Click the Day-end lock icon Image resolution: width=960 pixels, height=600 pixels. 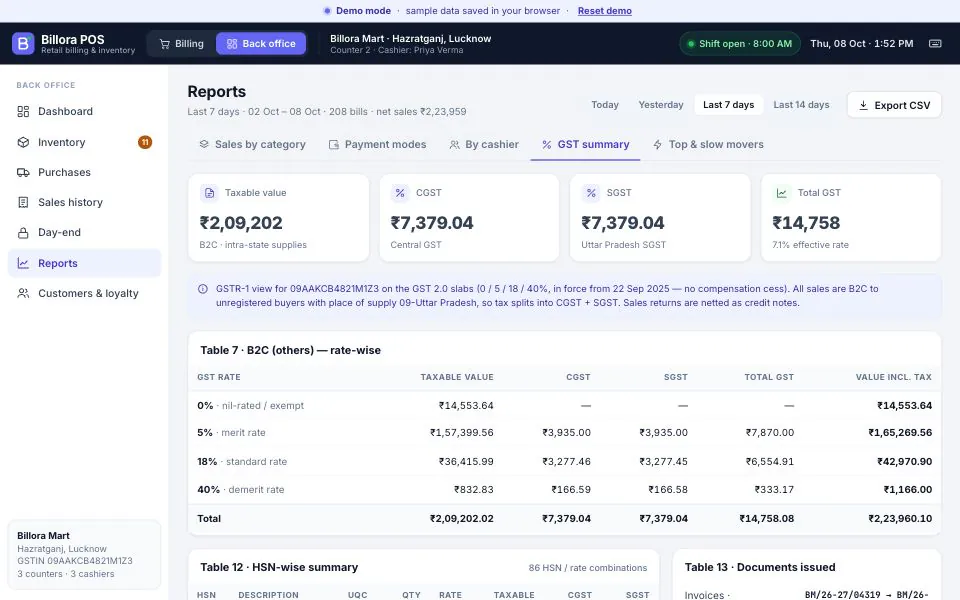[x=23, y=233]
